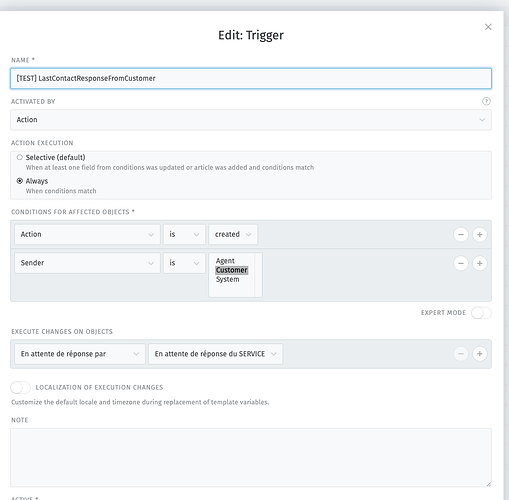The height and width of the screenshot is (500, 509).
Task: Remove the Action condition row with minus
Action: point(461,235)
